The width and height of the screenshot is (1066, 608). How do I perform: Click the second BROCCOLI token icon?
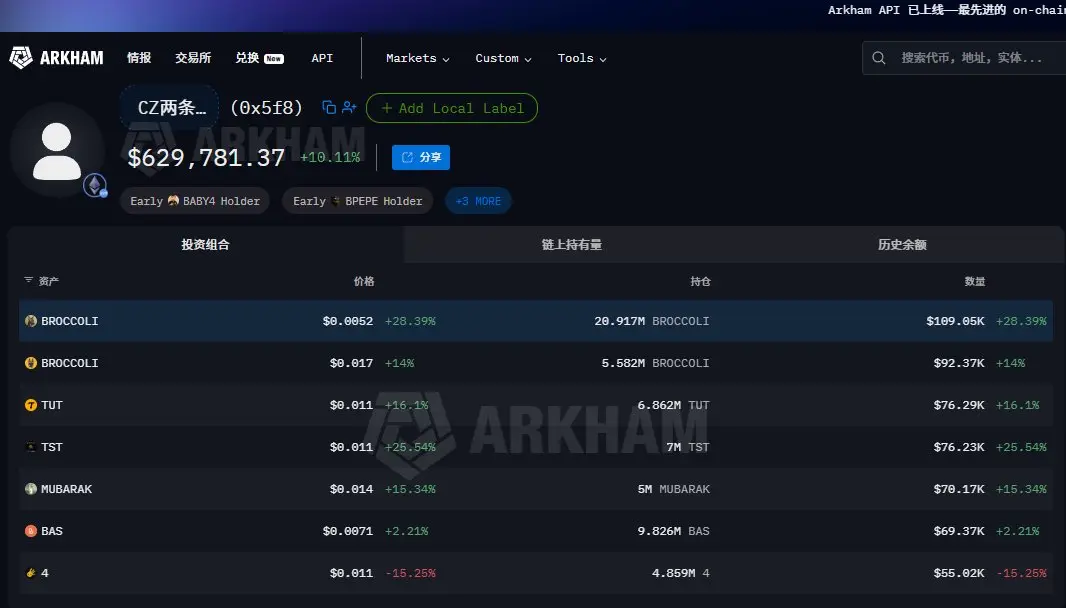point(31,363)
